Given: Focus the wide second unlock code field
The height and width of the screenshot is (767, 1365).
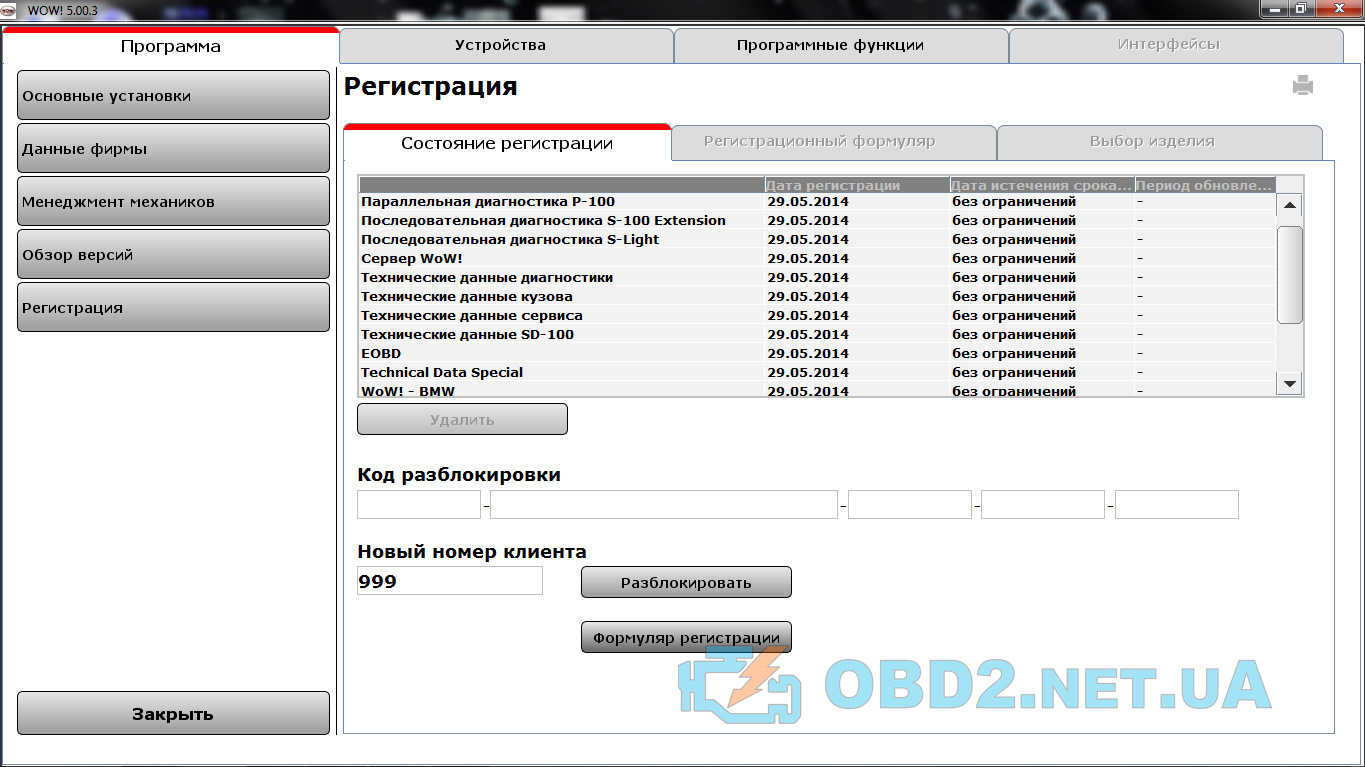Looking at the screenshot, I should (664, 505).
